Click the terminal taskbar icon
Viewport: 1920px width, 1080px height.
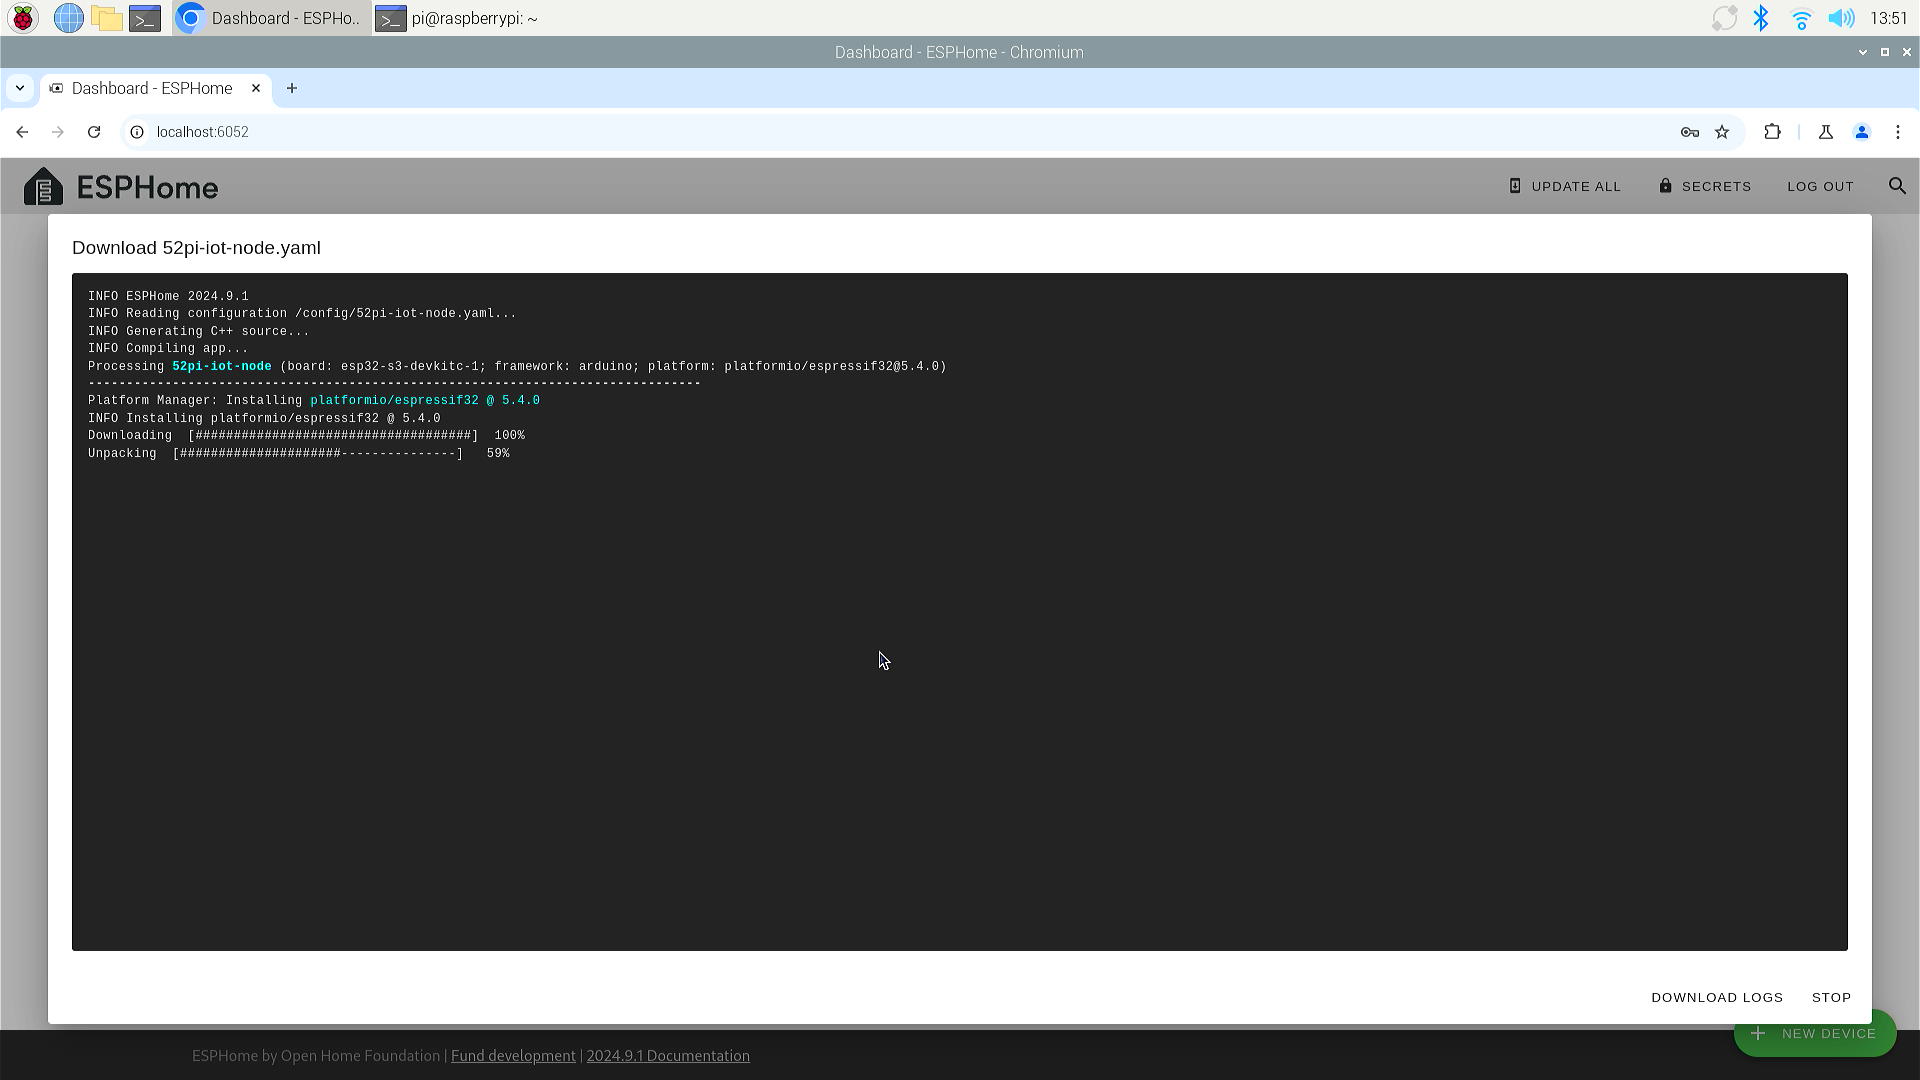146,18
